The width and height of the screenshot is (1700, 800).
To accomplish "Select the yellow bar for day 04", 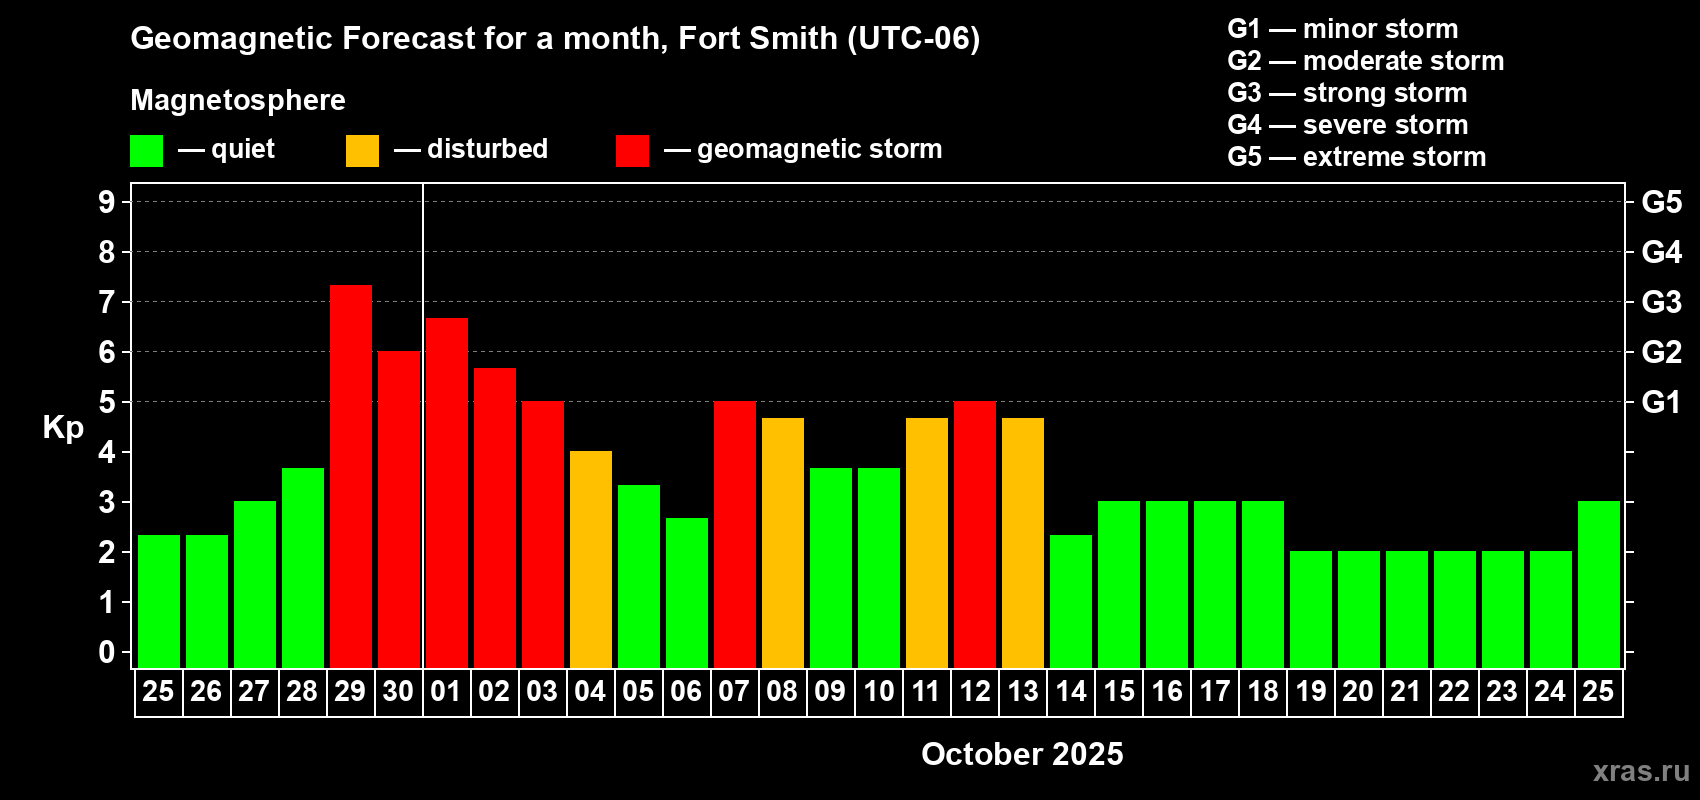I will click(x=591, y=559).
